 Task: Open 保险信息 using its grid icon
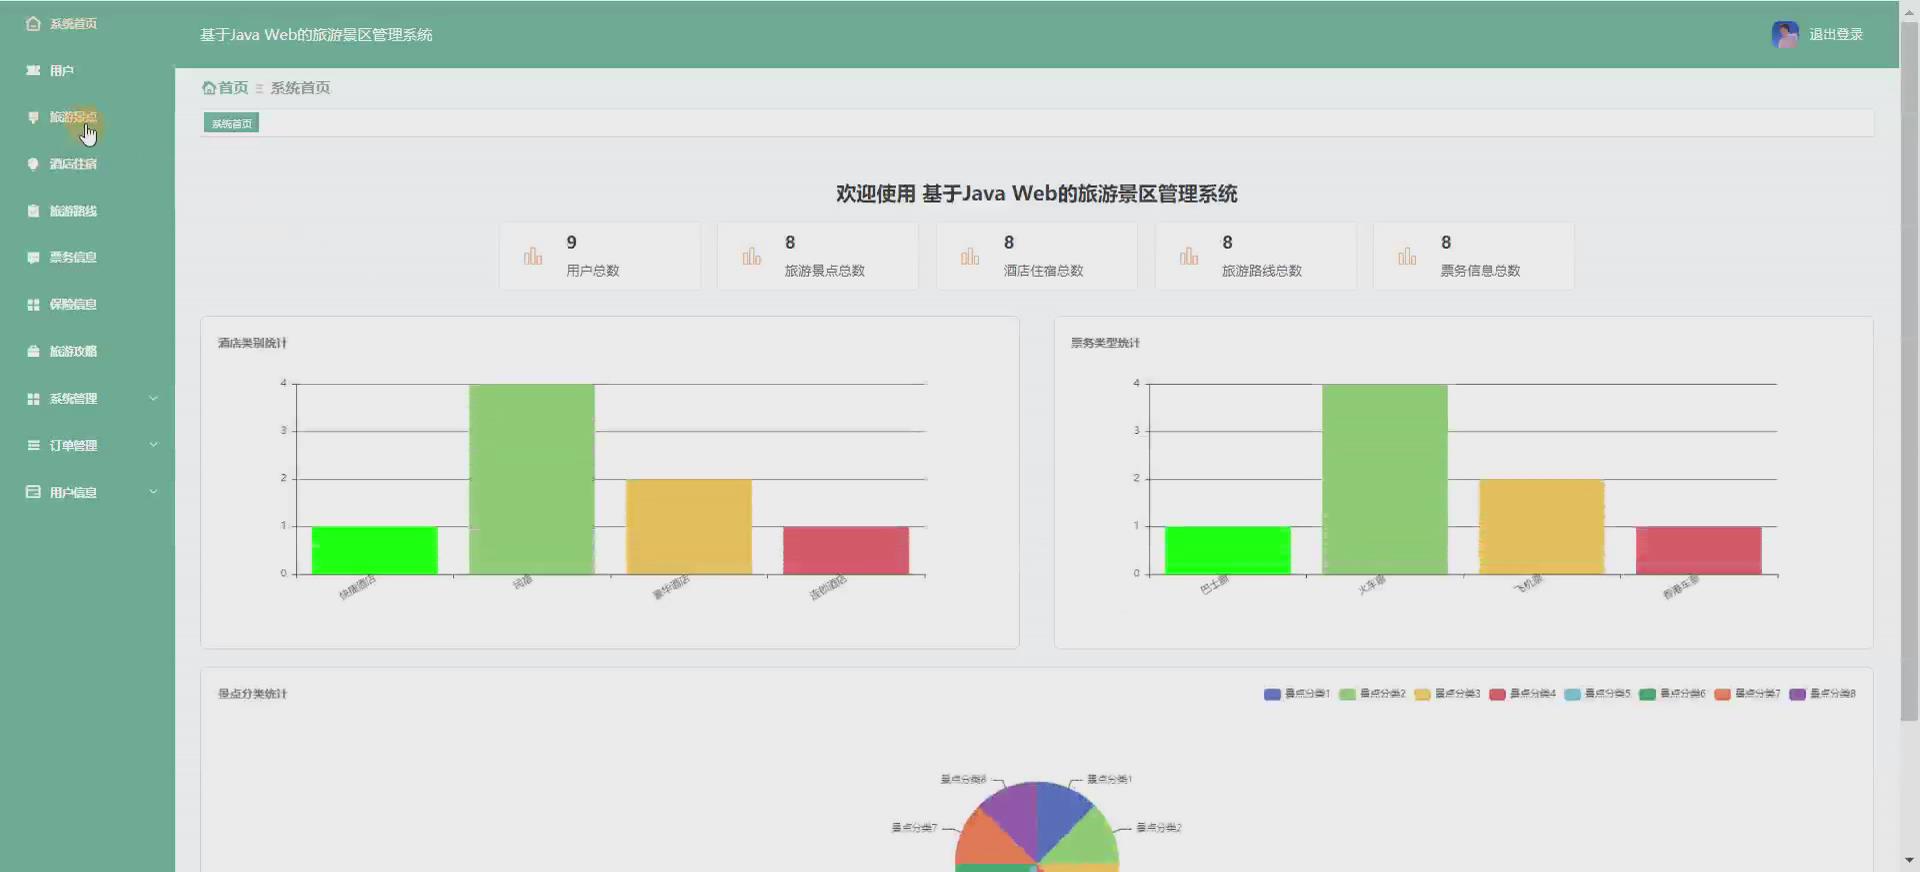(33, 304)
